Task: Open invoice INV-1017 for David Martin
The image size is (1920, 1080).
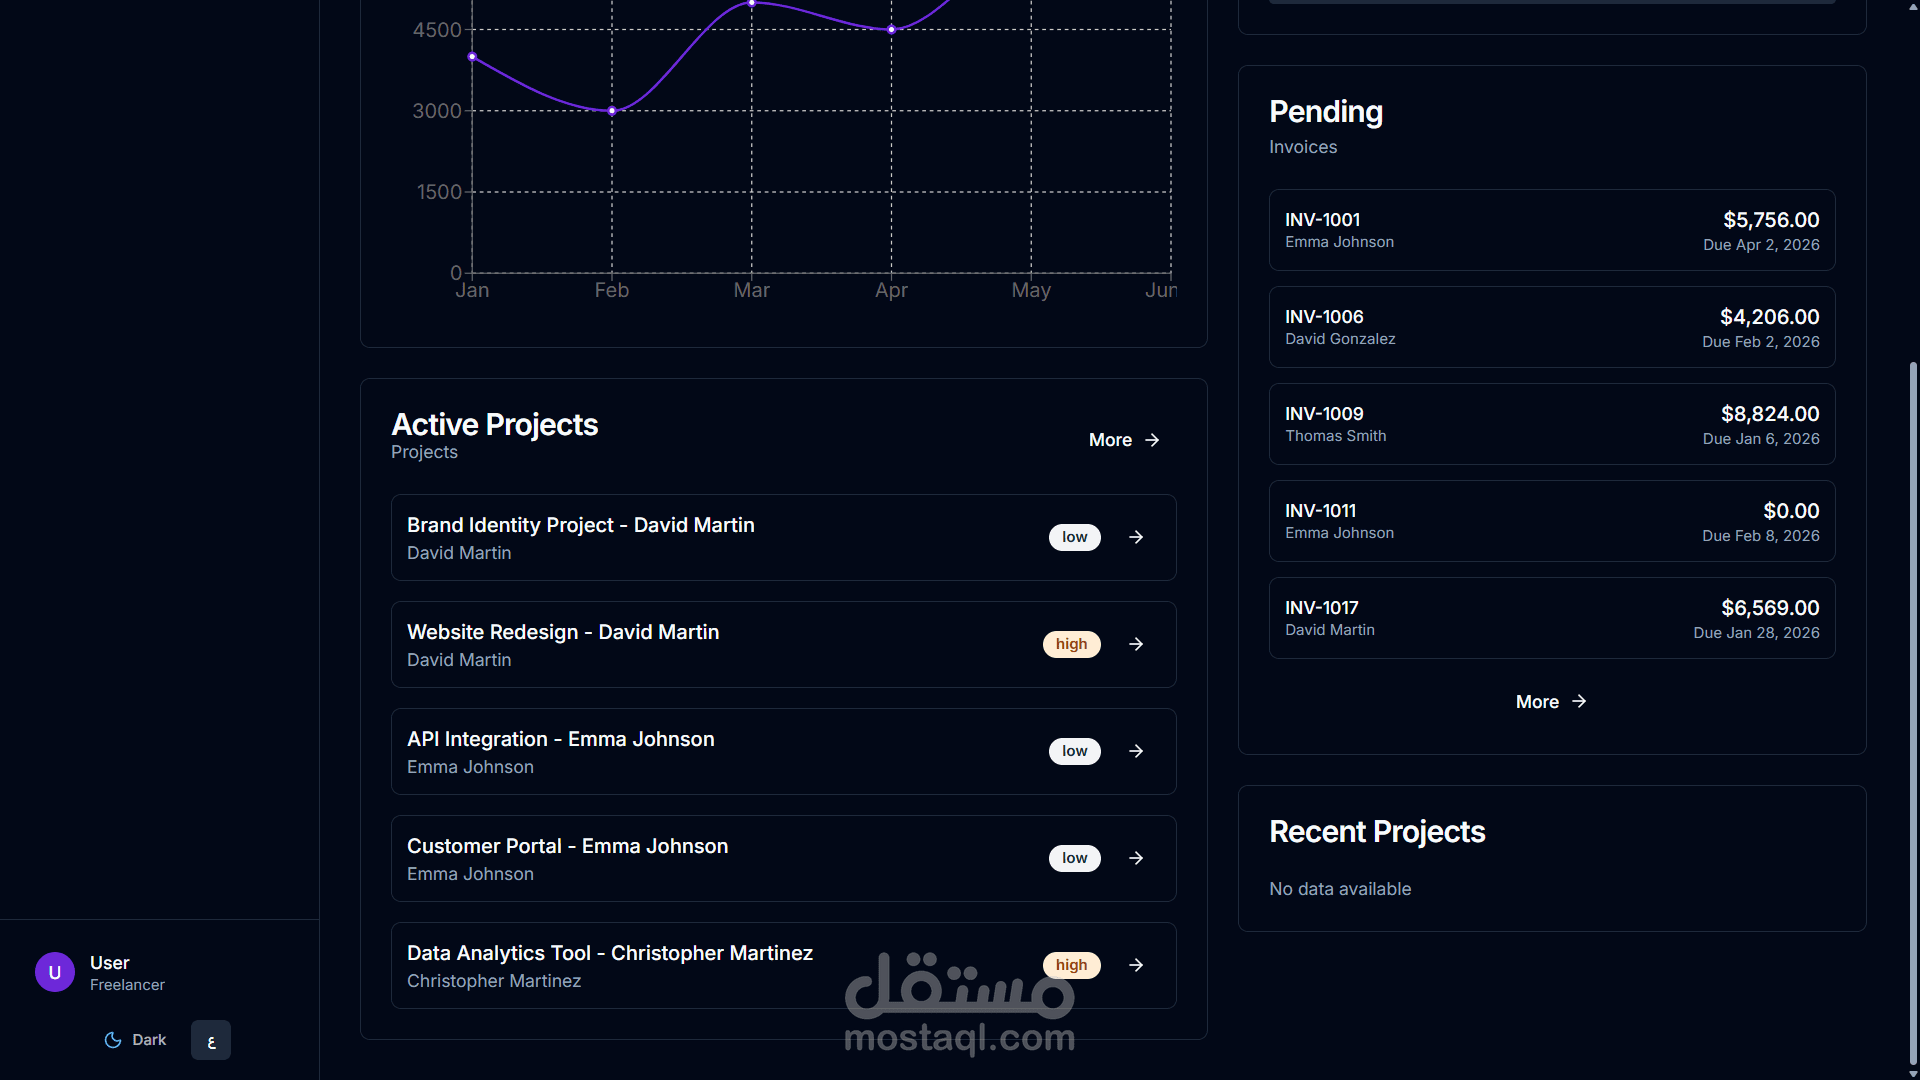Action: [1551, 618]
